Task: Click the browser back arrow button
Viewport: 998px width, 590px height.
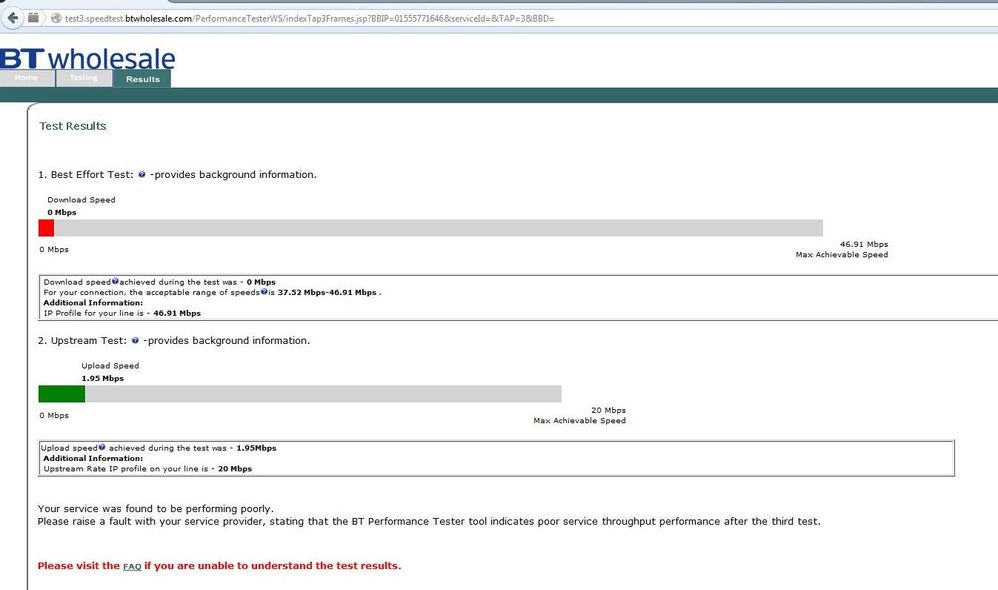Action: click(12, 18)
